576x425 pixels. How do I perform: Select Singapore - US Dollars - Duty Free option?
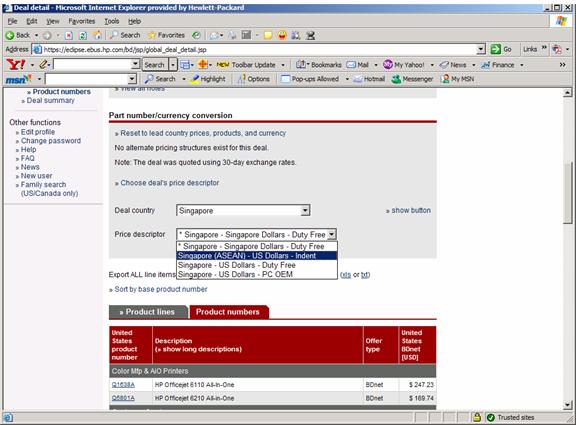[x=257, y=265]
